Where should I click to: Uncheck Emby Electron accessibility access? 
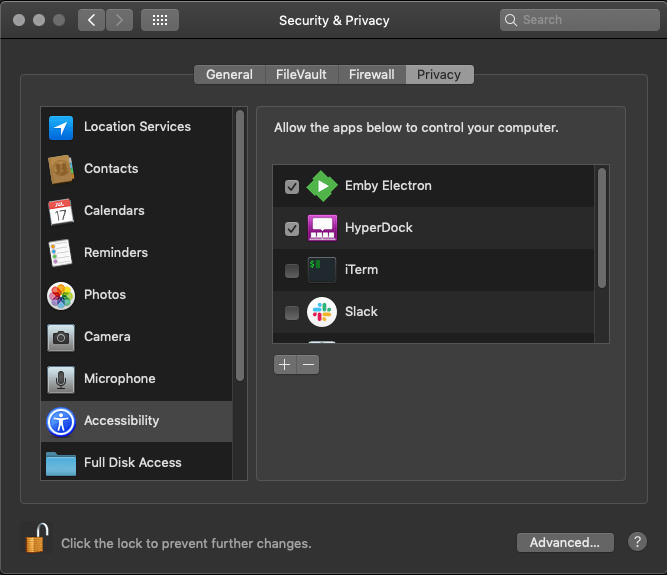tap(292, 186)
